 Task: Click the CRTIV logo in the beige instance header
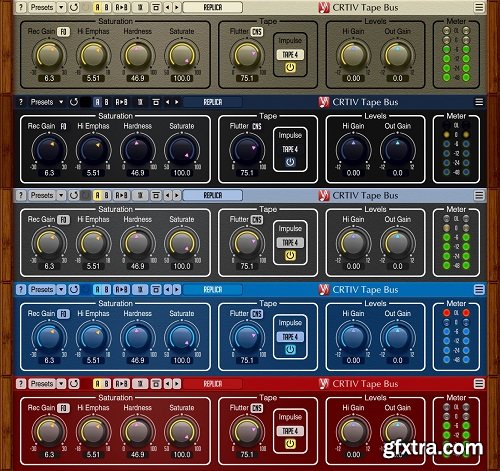click(323, 7)
